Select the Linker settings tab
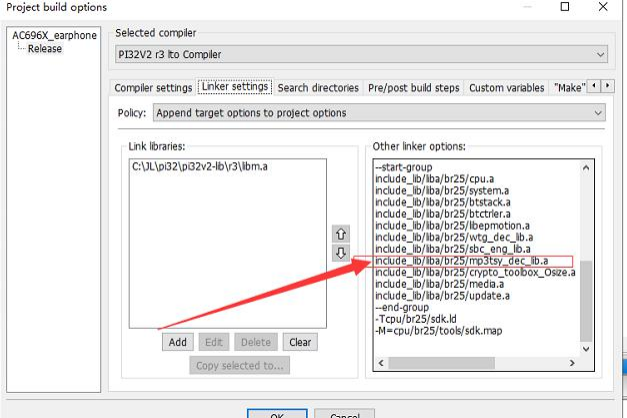This screenshot has width=627, height=418. 235,87
